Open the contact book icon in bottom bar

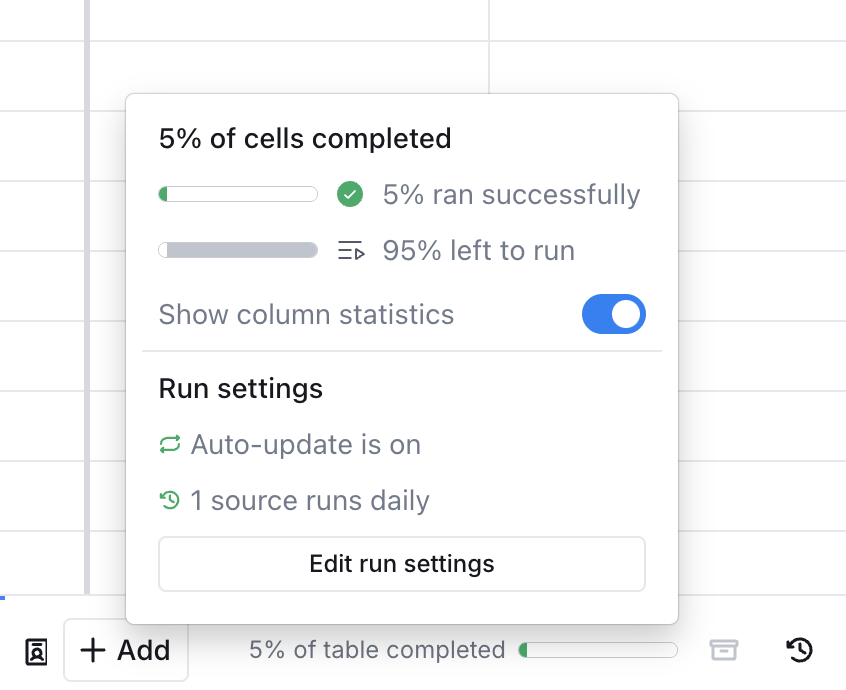tap(36, 651)
